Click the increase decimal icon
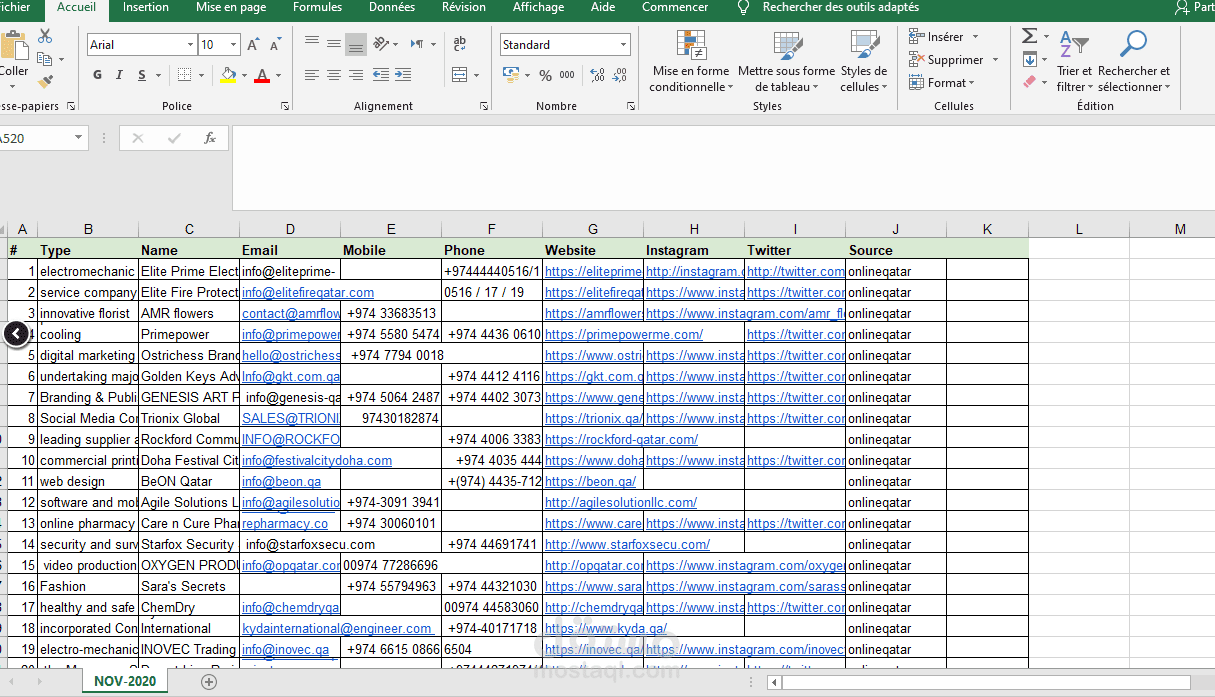This screenshot has height=697, width=1215. pos(598,75)
